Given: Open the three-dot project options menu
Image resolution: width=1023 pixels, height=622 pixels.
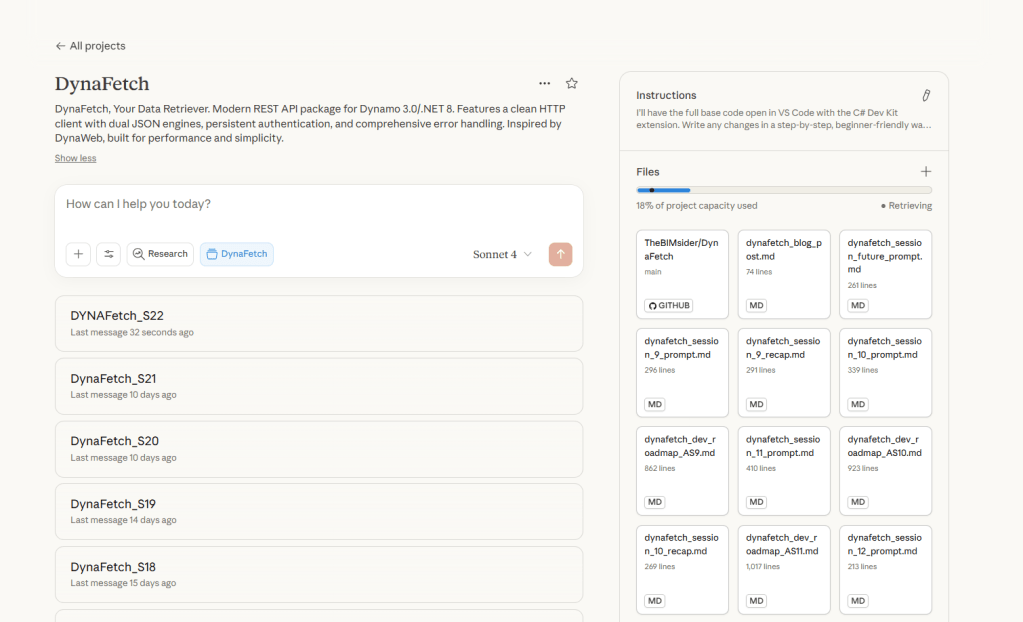Looking at the screenshot, I should [544, 84].
